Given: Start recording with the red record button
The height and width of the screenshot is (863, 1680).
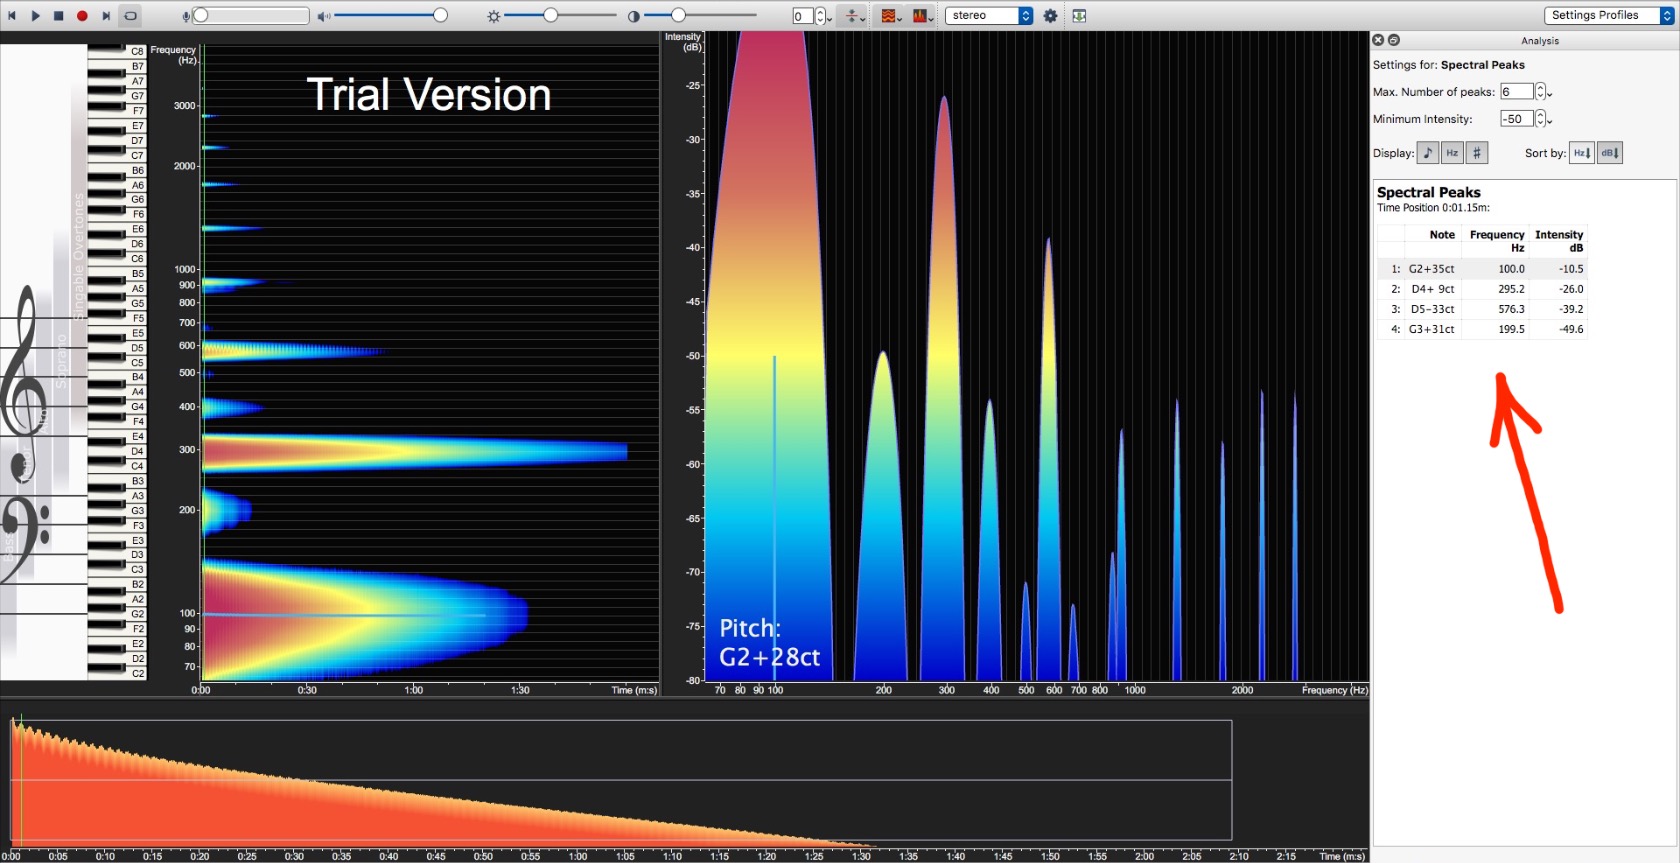Looking at the screenshot, I should tap(82, 16).
